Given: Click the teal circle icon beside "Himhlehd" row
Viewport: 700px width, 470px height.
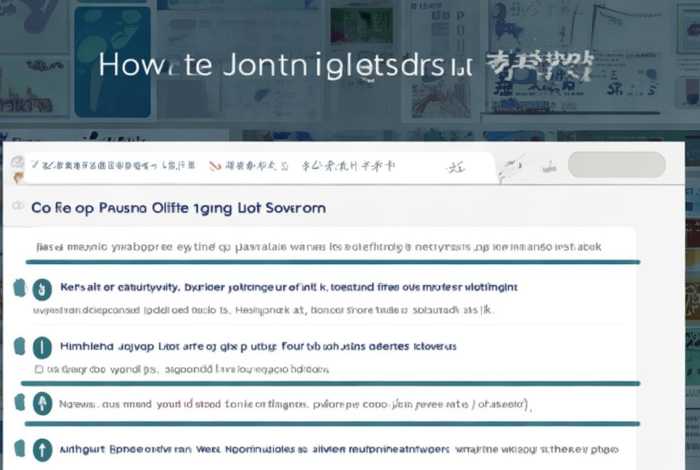Looking at the screenshot, I should point(42,348).
